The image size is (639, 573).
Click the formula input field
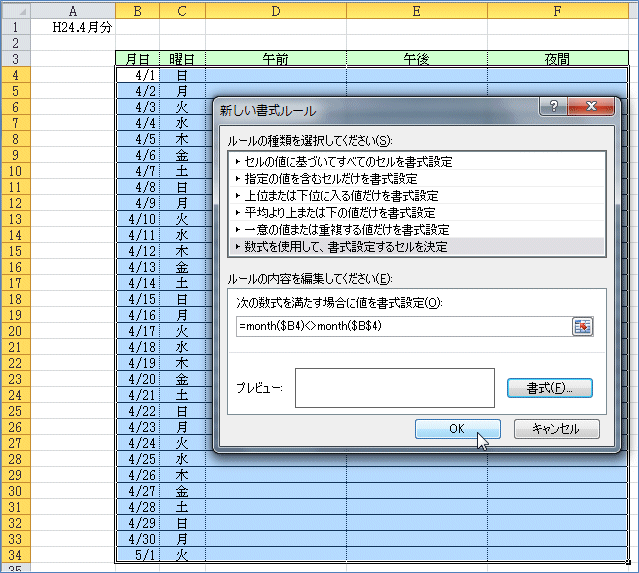404,326
